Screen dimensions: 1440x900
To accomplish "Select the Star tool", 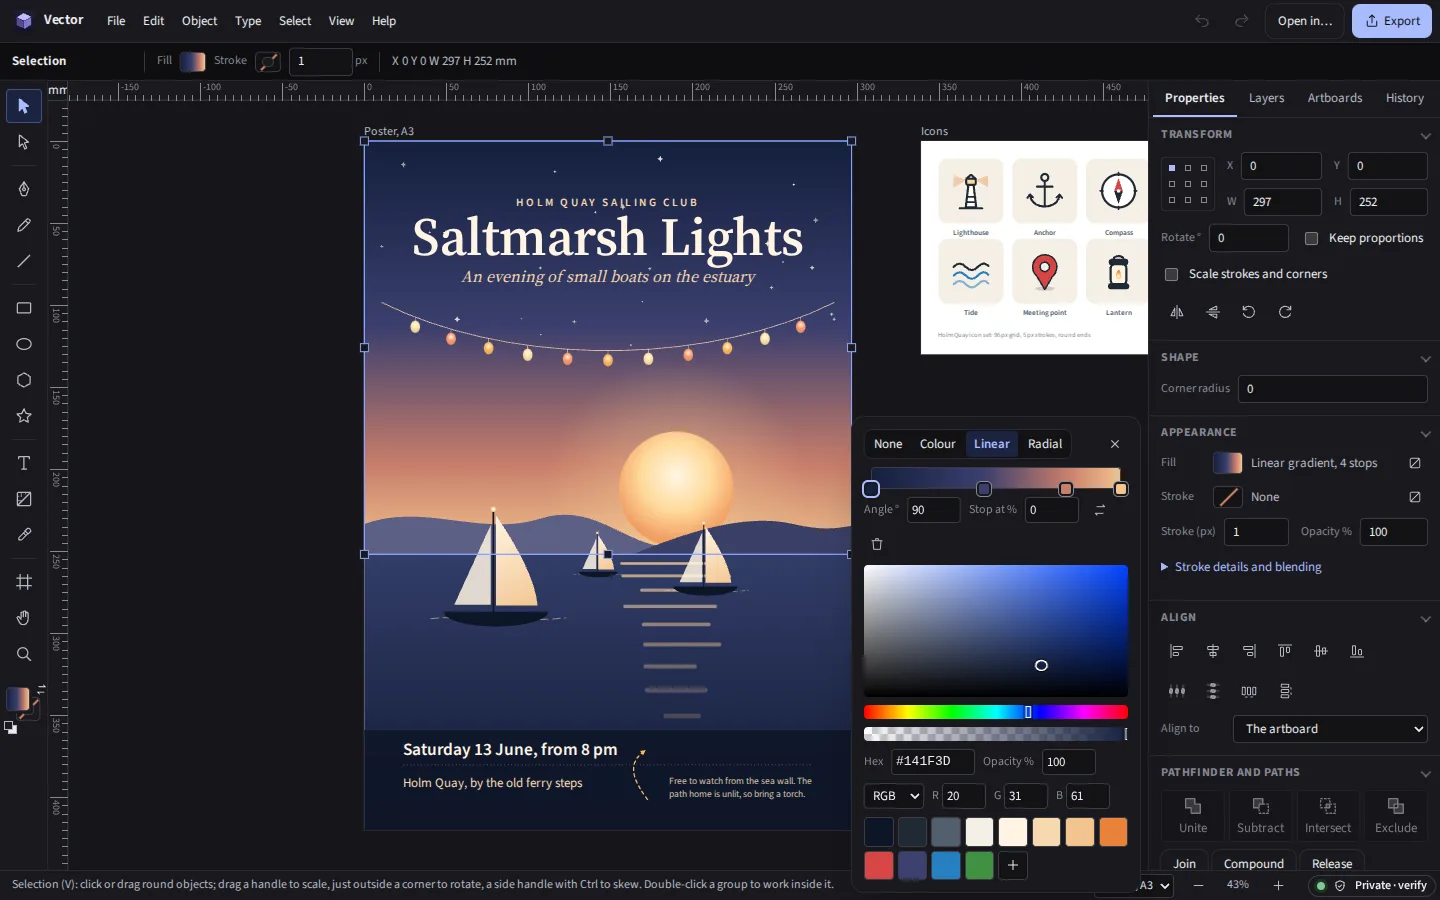I will 24,416.
